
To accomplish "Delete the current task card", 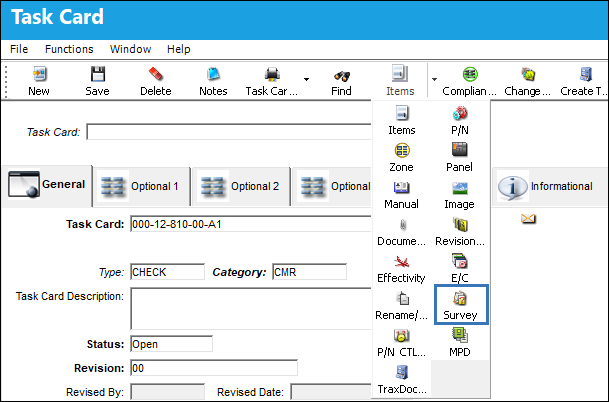I will point(155,81).
